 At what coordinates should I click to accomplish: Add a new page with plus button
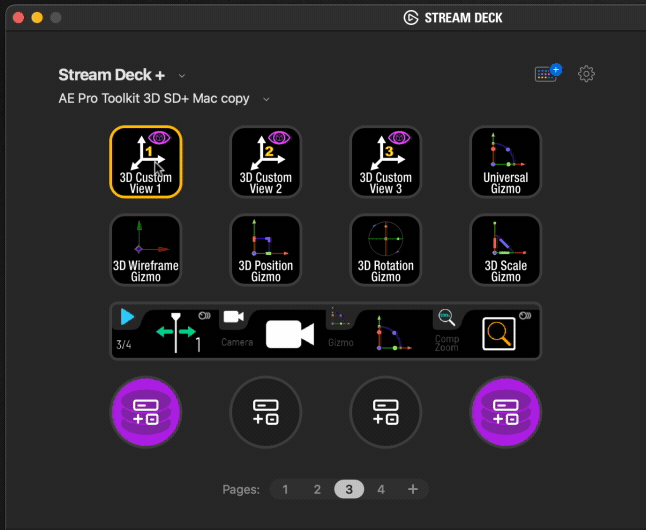[x=413, y=489]
